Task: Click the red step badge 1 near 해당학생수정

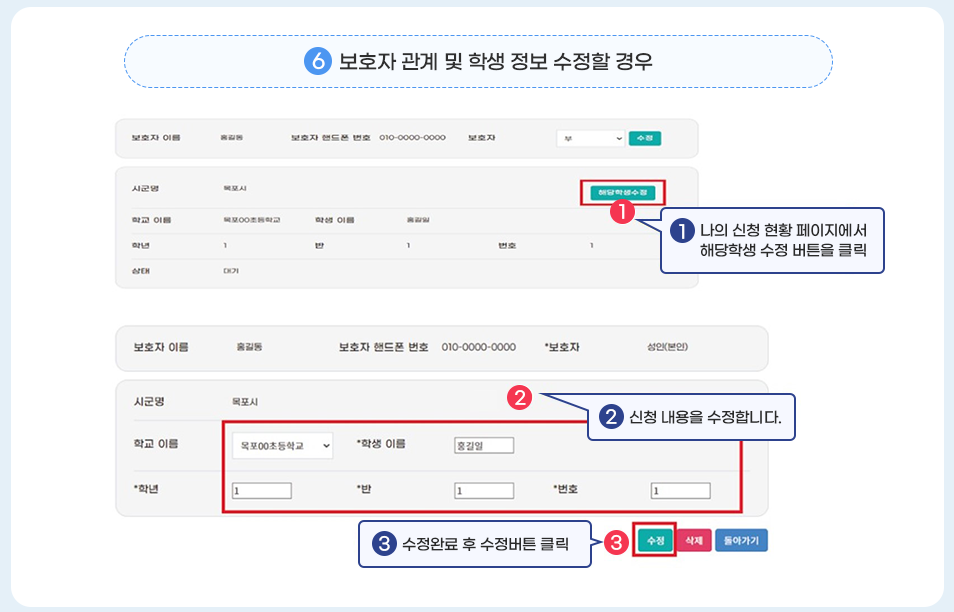Action: tap(622, 213)
